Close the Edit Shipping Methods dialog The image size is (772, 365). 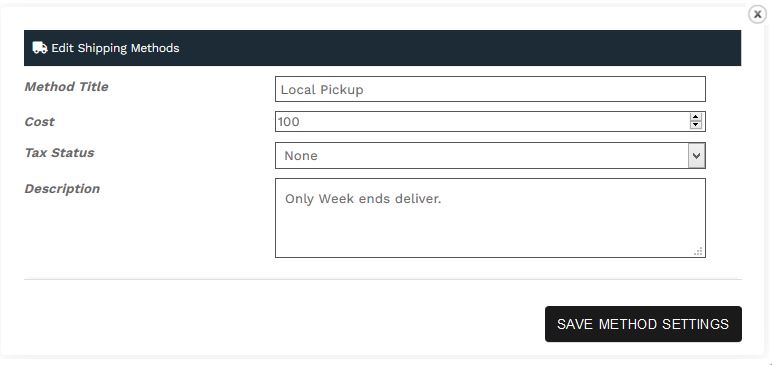pyautogui.click(x=758, y=14)
